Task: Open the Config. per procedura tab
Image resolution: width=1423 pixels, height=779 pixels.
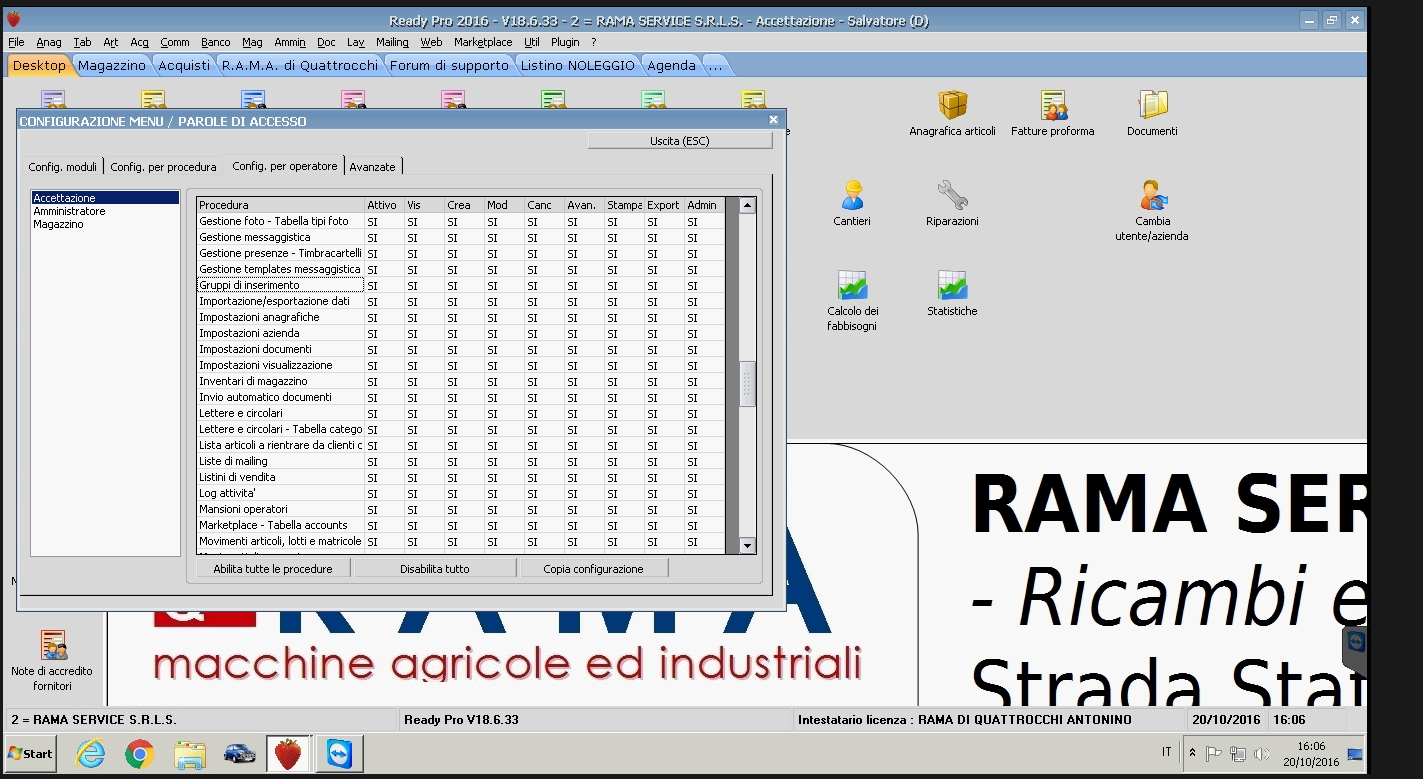Action: pyautogui.click(x=163, y=167)
